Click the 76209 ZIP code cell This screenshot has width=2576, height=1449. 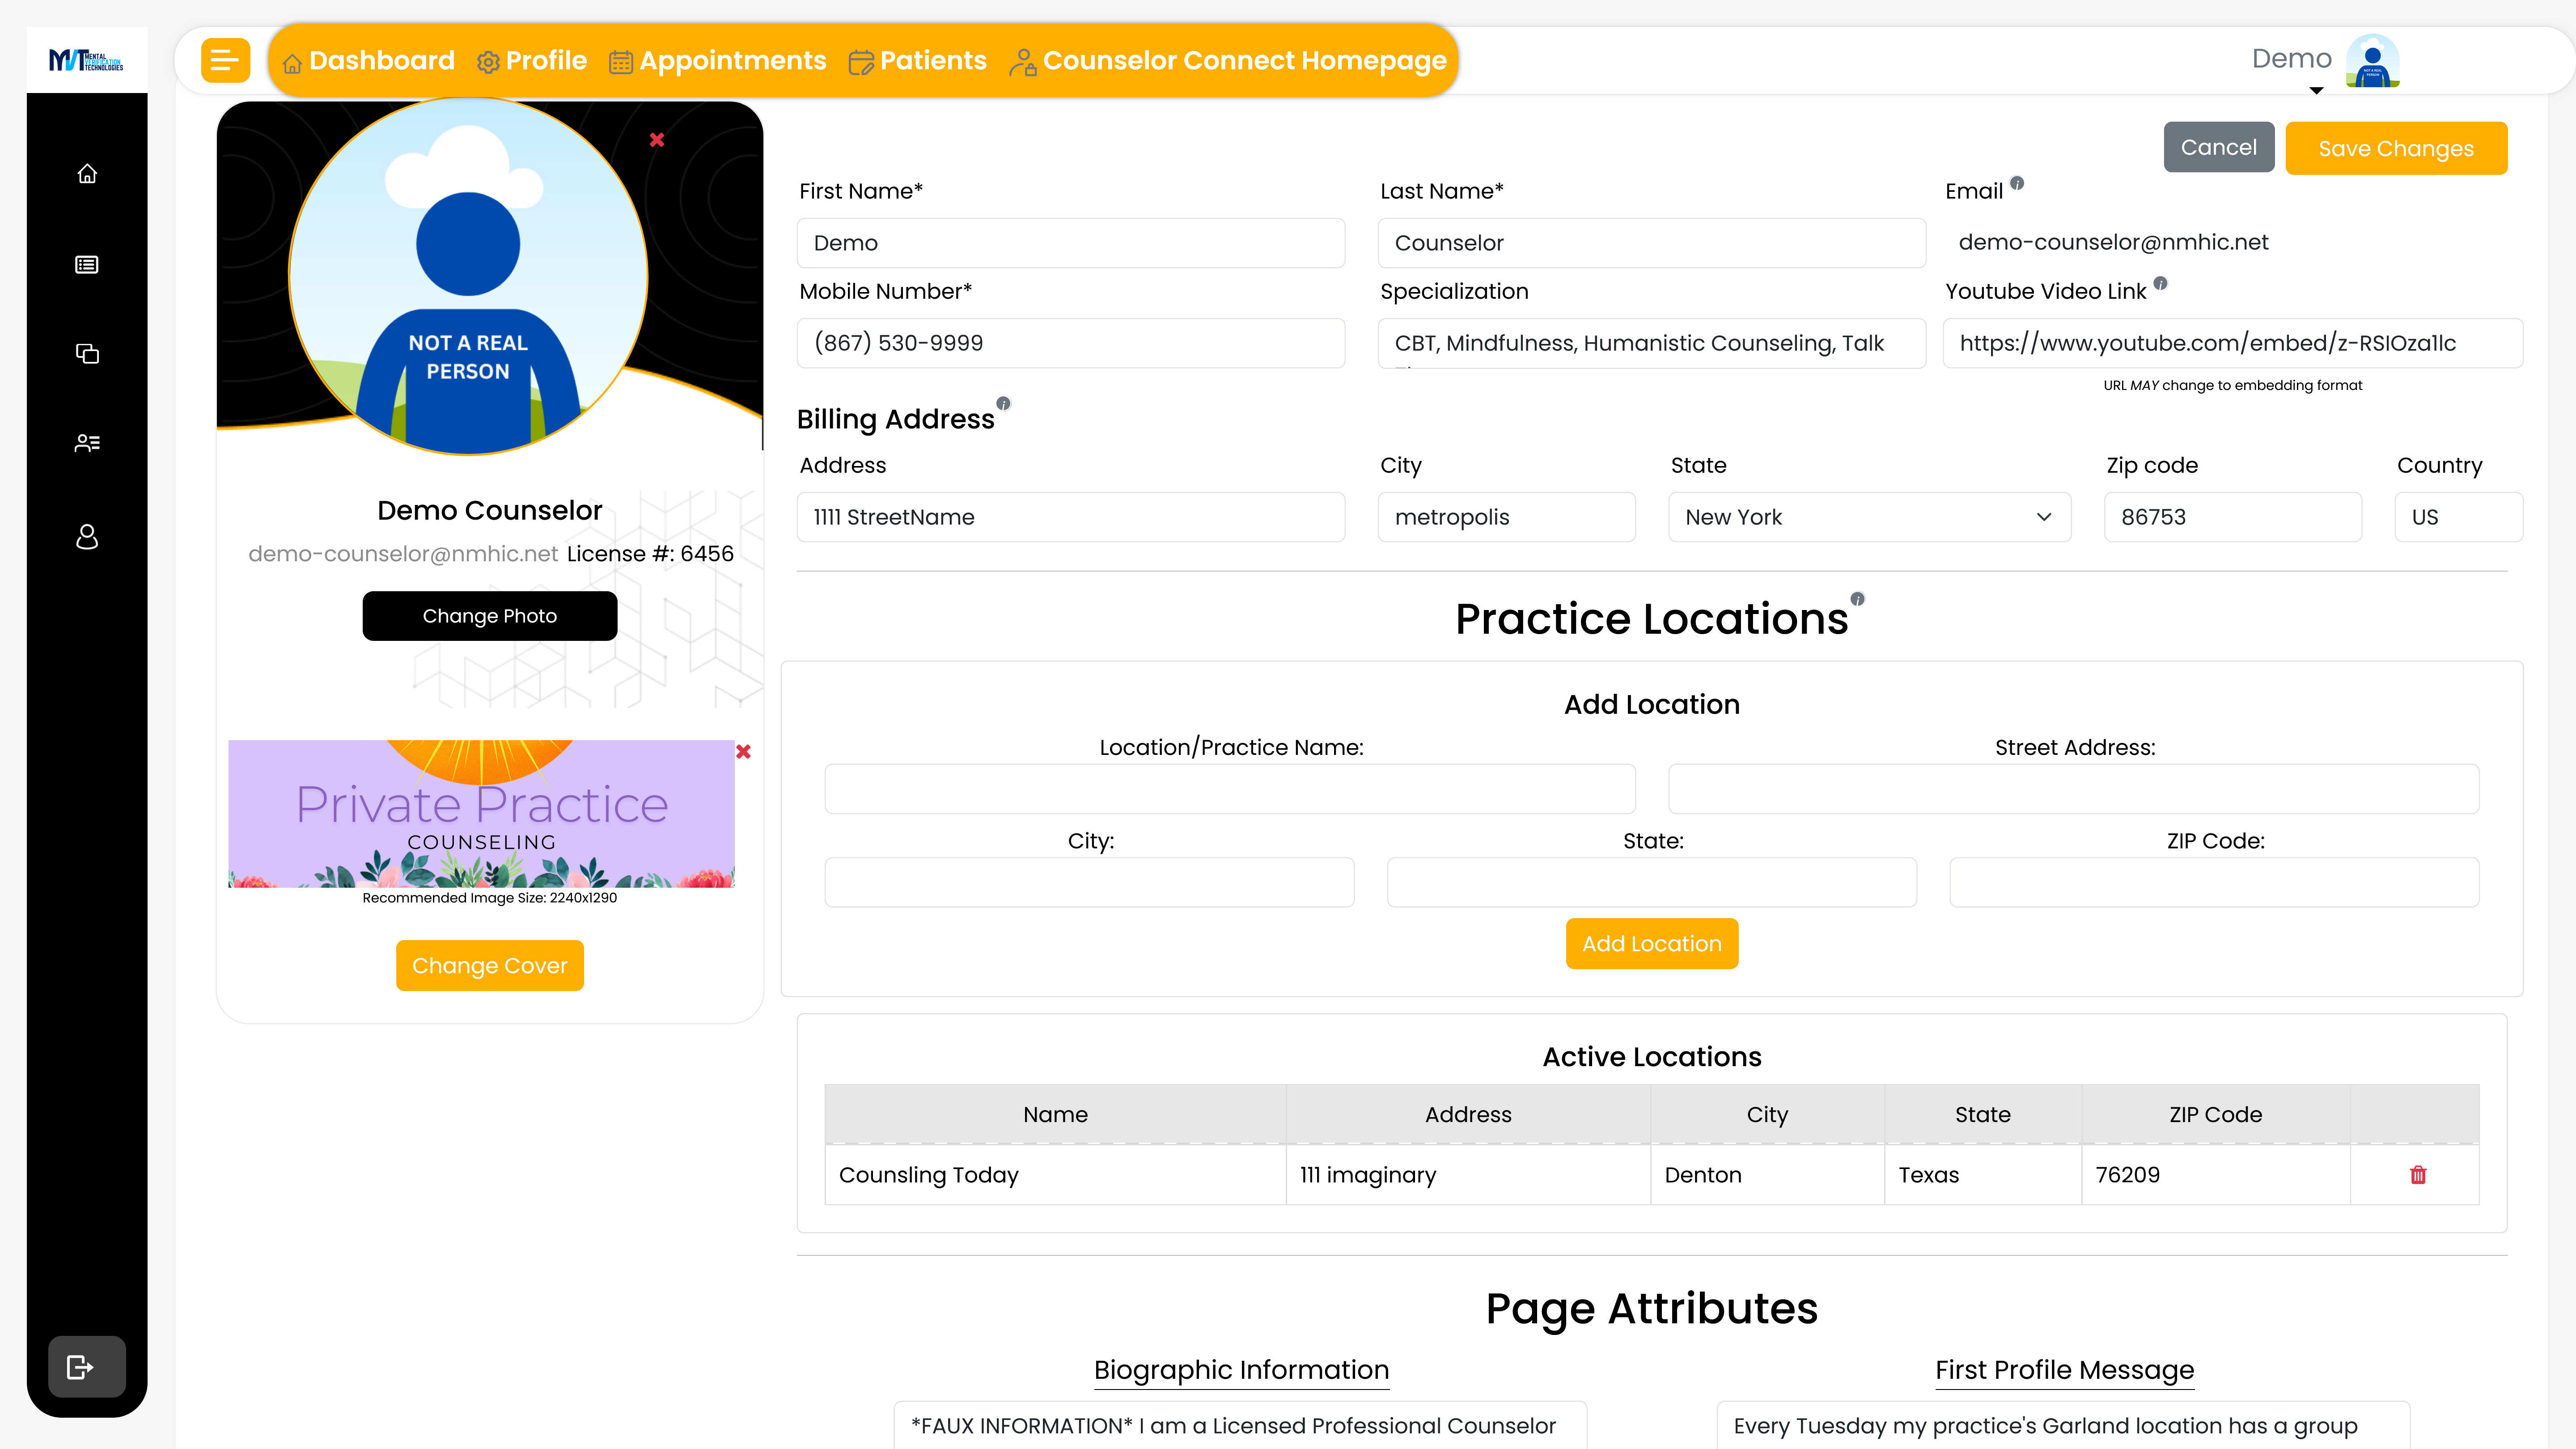[2215, 1174]
